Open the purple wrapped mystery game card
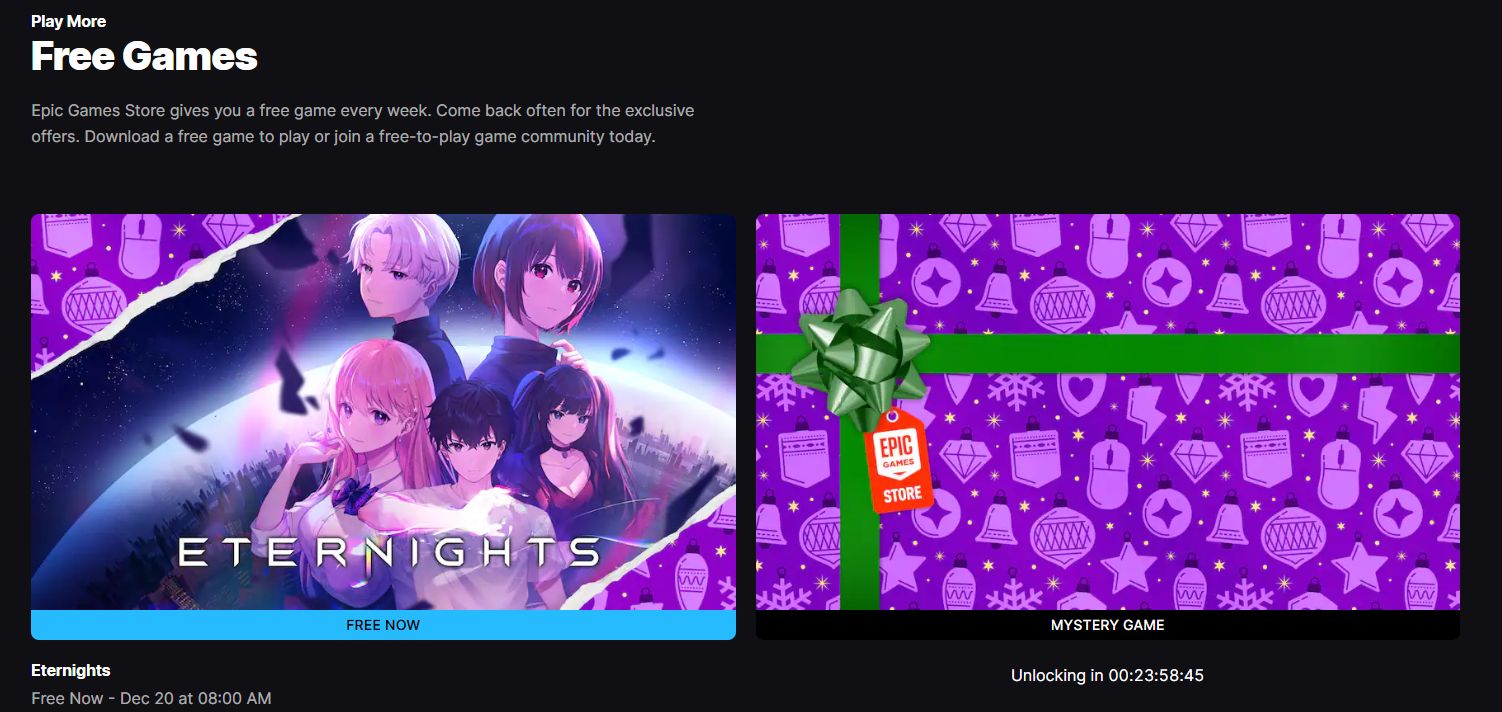The height and width of the screenshot is (712, 1502). point(1107,412)
